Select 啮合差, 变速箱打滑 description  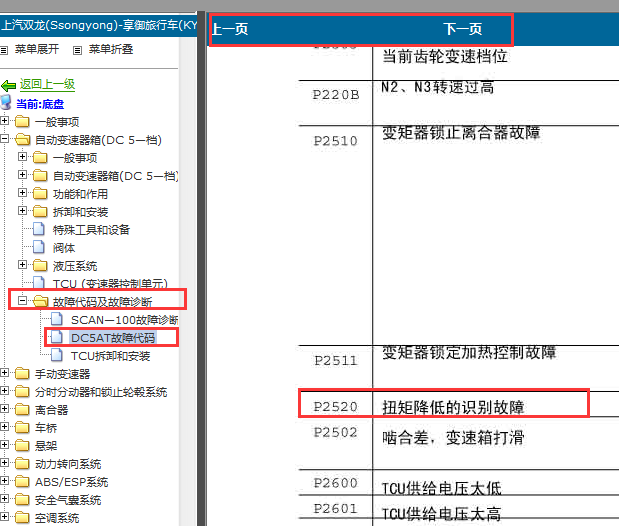pyautogui.click(x=453, y=438)
